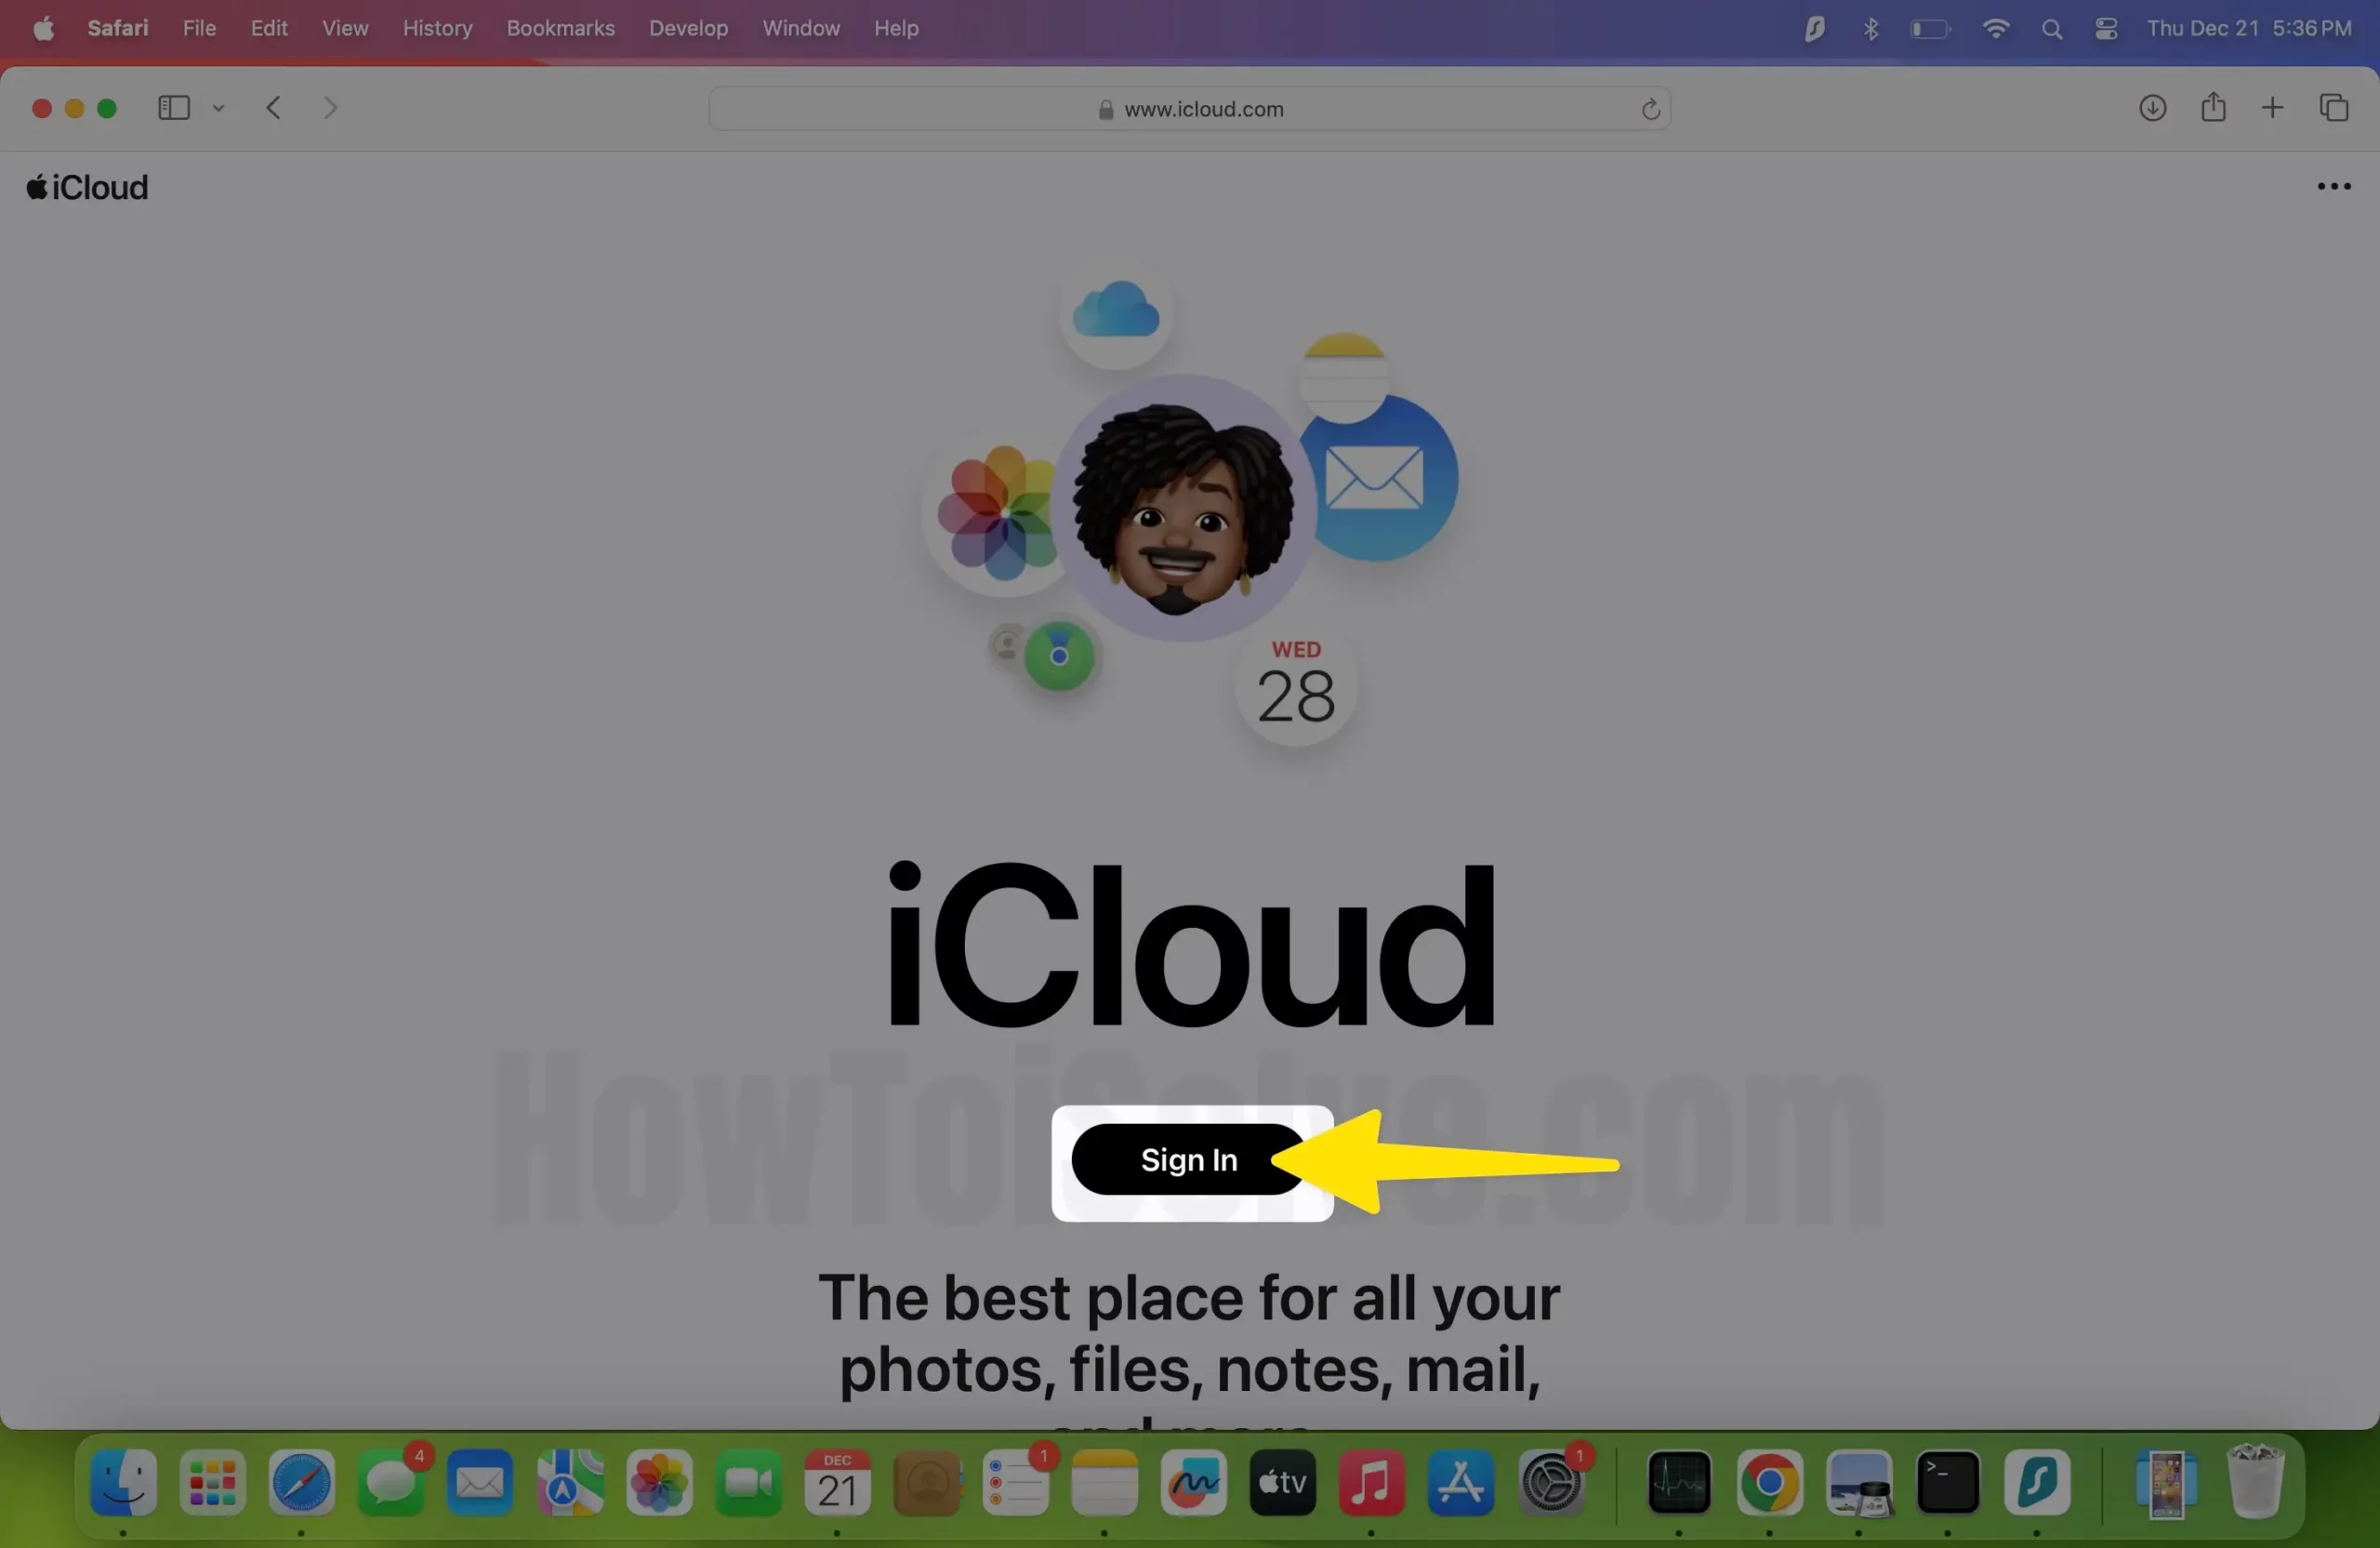The image size is (2380, 1548).
Task: Check the Wi-Fi status menu
Action: pyautogui.click(x=1995, y=28)
